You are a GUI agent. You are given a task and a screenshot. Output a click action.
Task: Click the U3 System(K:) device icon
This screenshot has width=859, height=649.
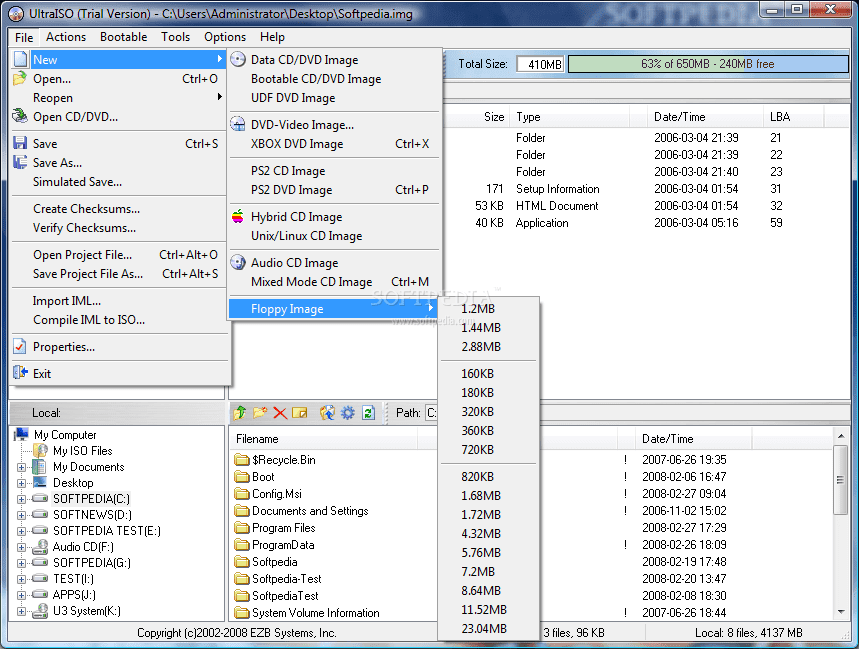(39, 610)
